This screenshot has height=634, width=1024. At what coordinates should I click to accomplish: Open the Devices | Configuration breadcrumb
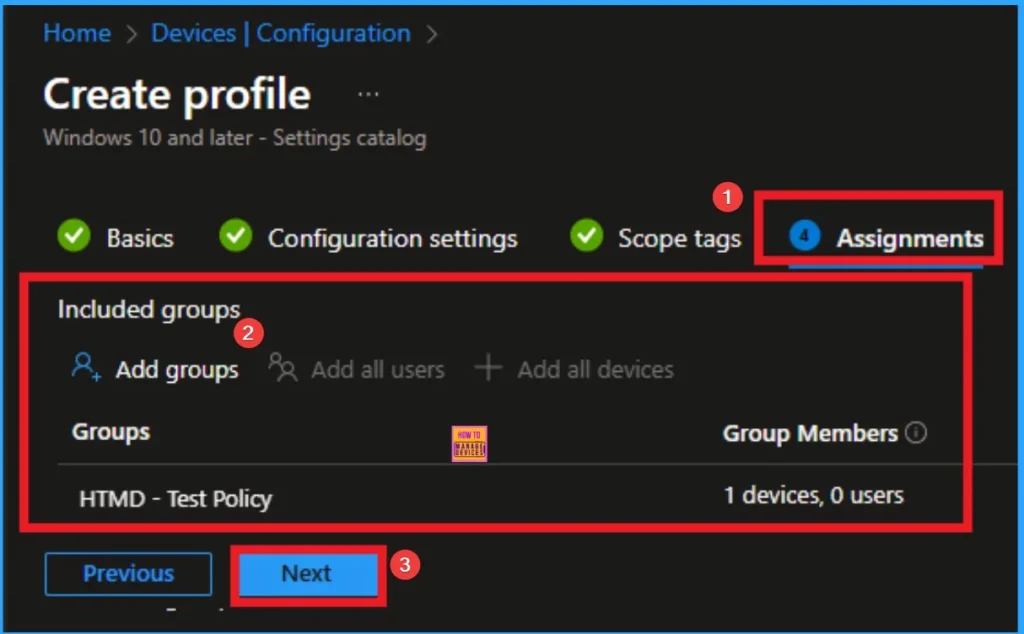pyautogui.click(x=280, y=33)
